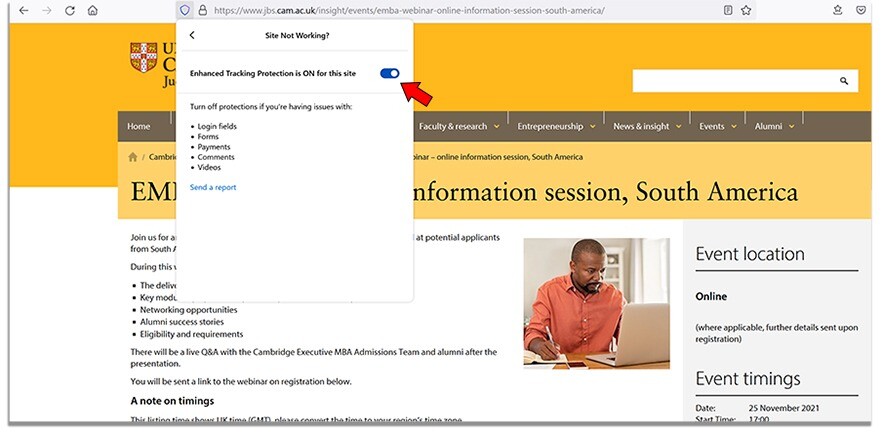The image size is (883, 432).
Task: Expand the Events menu dropdown arrow
Action: [x=734, y=127]
